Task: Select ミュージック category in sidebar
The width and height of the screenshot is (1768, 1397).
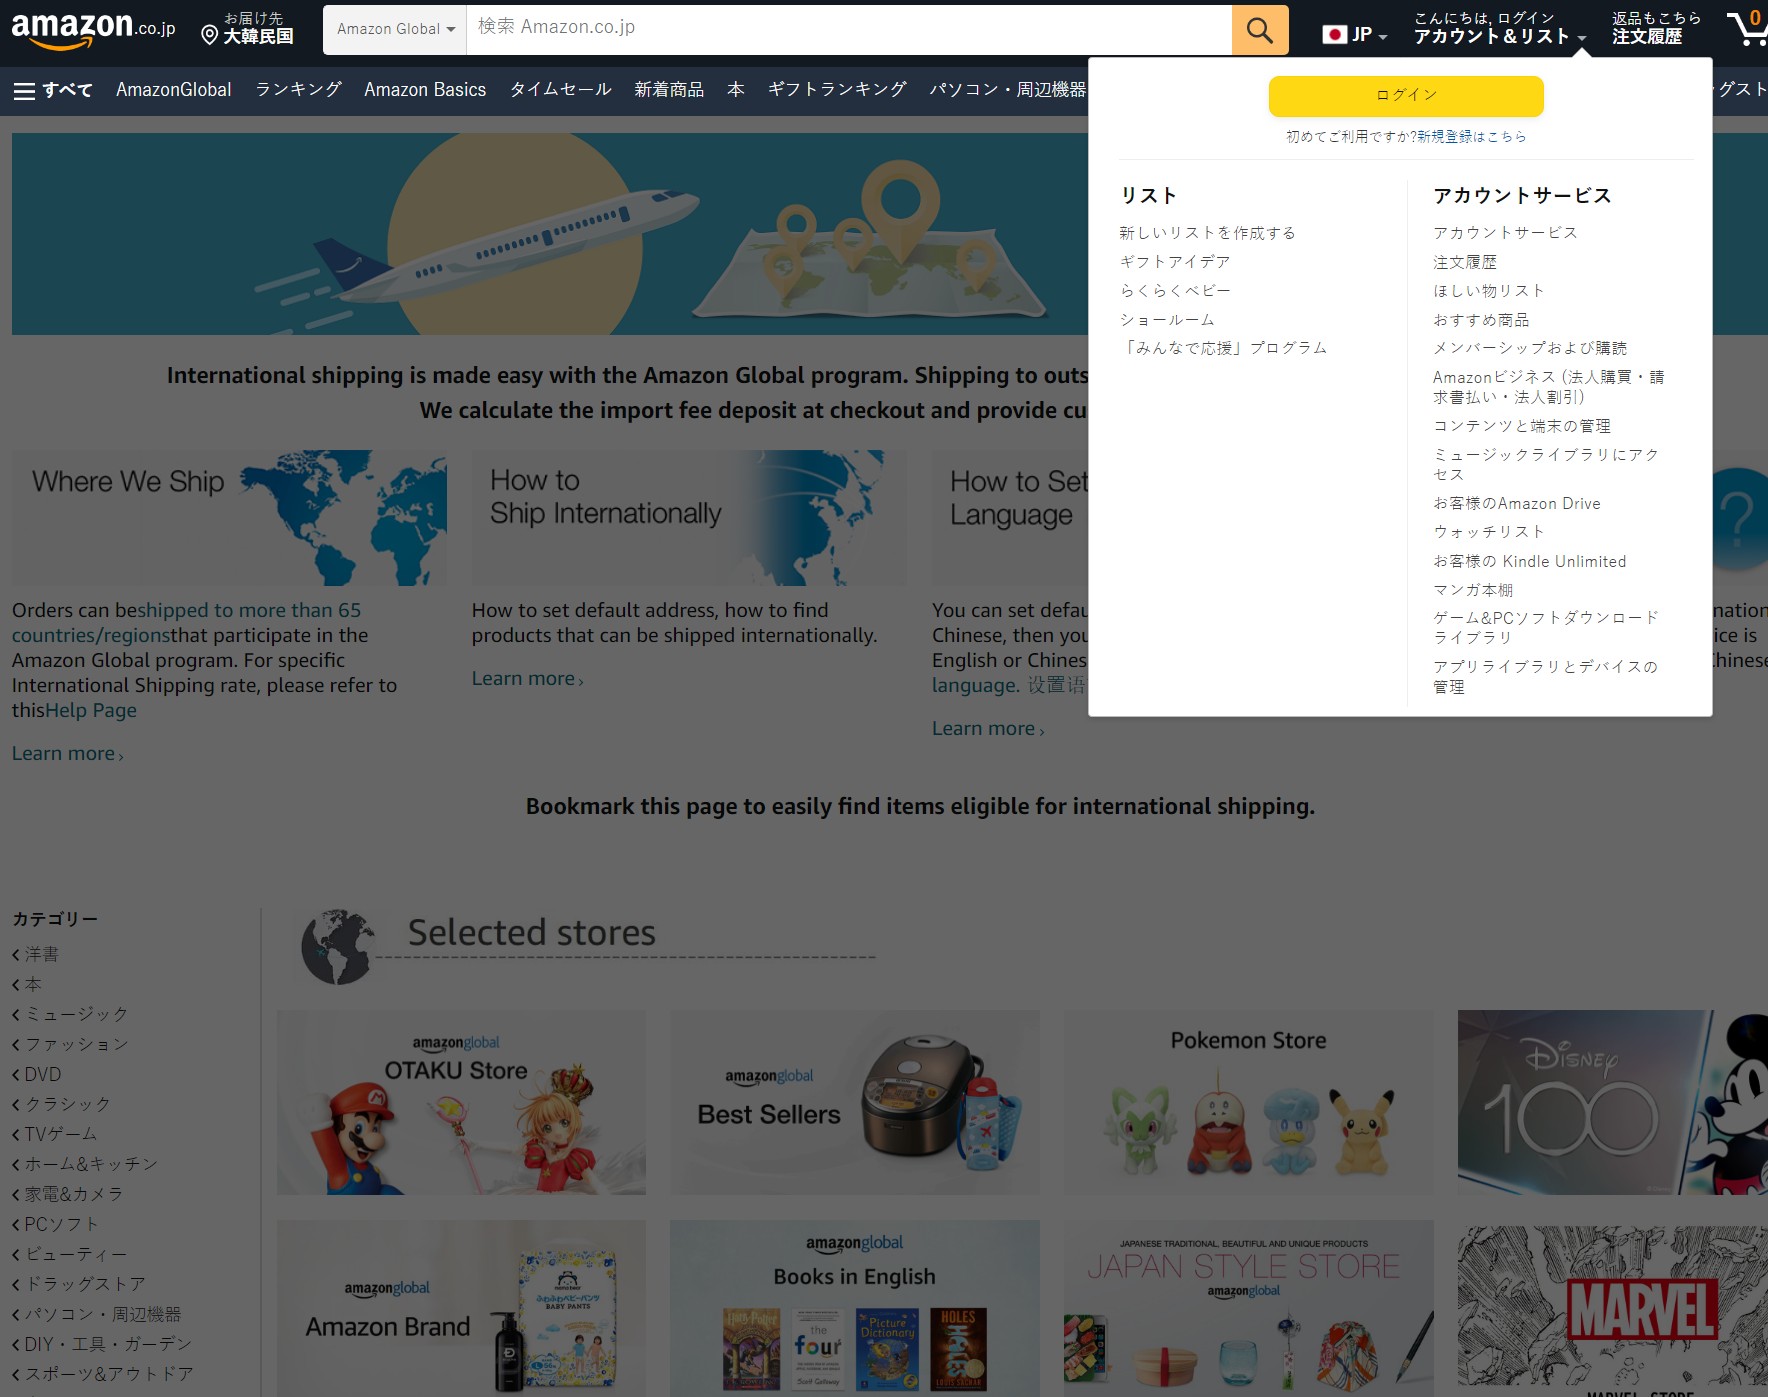Action: click(76, 1015)
